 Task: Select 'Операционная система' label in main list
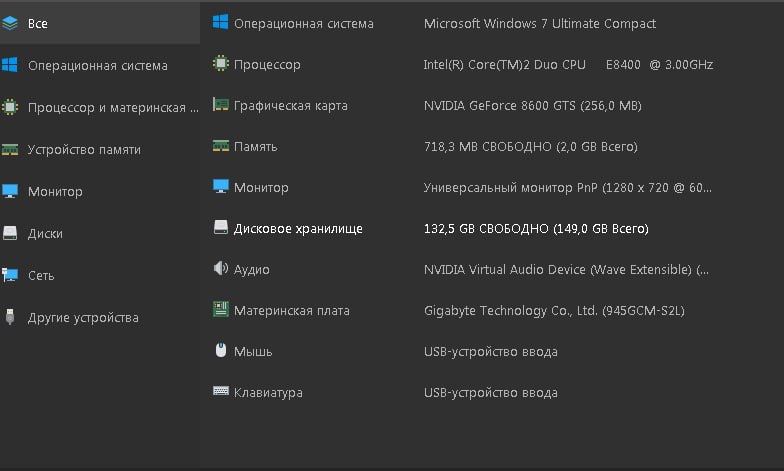[304, 24]
